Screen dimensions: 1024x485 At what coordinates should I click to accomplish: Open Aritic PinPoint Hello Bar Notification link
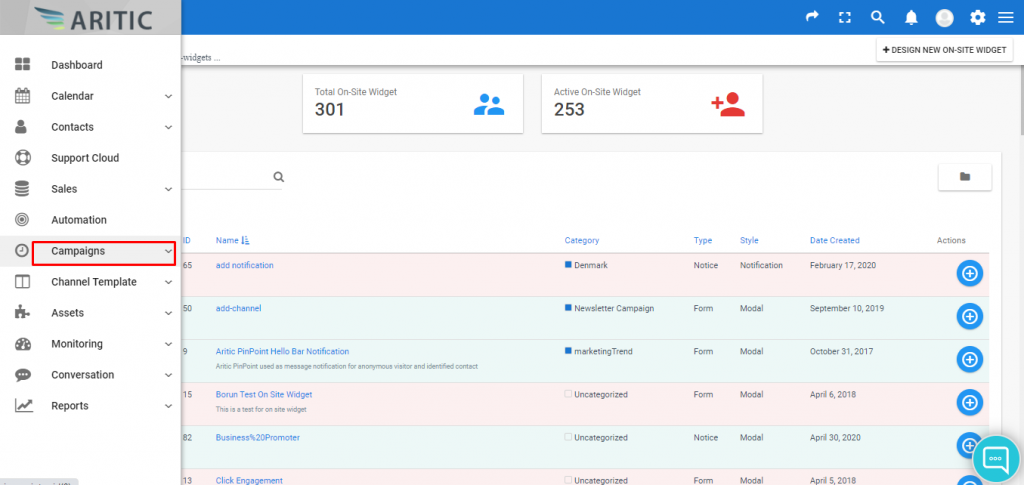click(x=282, y=351)
